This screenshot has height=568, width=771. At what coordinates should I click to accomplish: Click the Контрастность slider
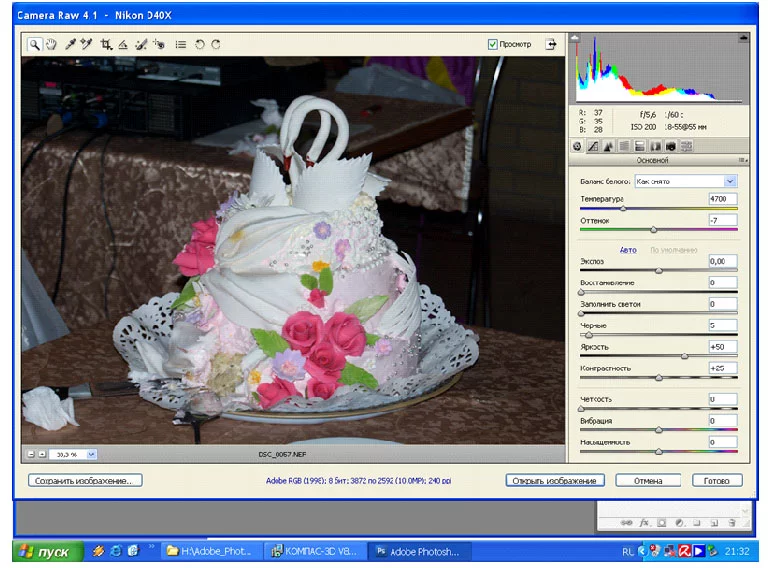tap(658, 378)
